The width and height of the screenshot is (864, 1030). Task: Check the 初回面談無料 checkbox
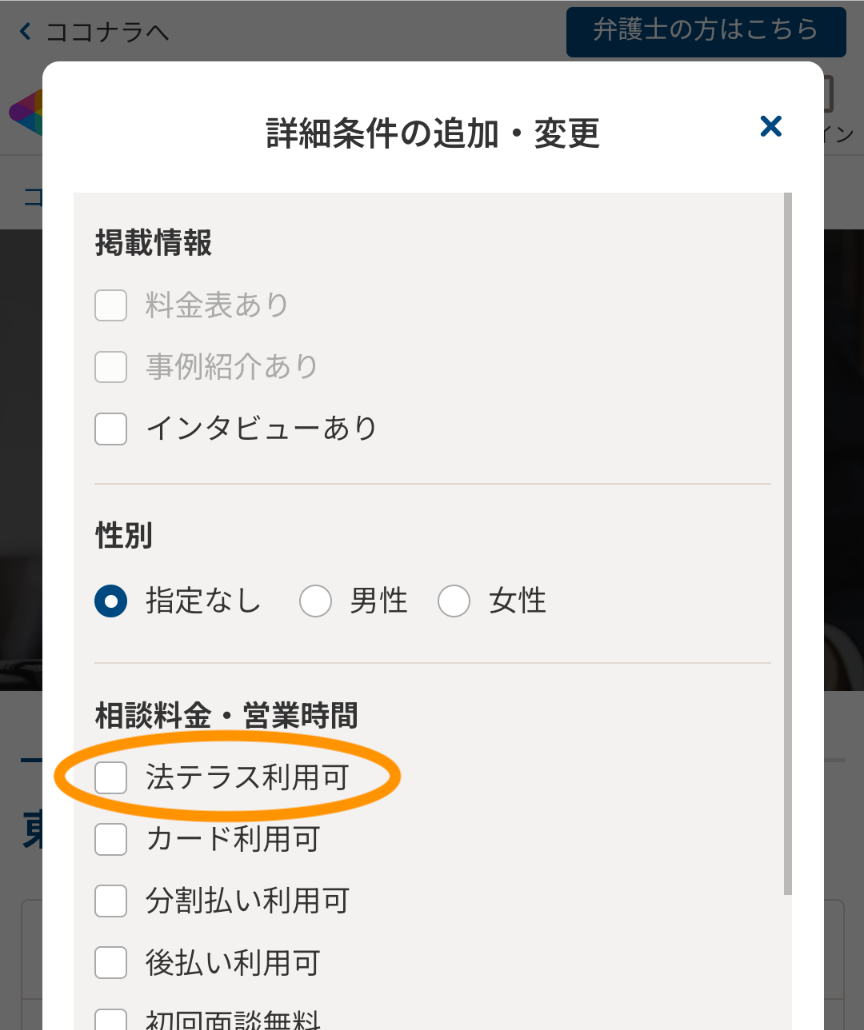click(x=111, y=1021)
